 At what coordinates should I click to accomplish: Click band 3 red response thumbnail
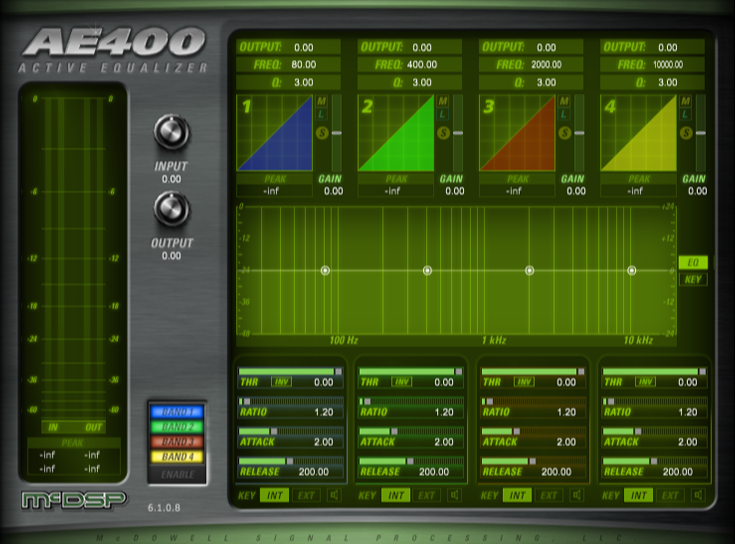point(518,133)
